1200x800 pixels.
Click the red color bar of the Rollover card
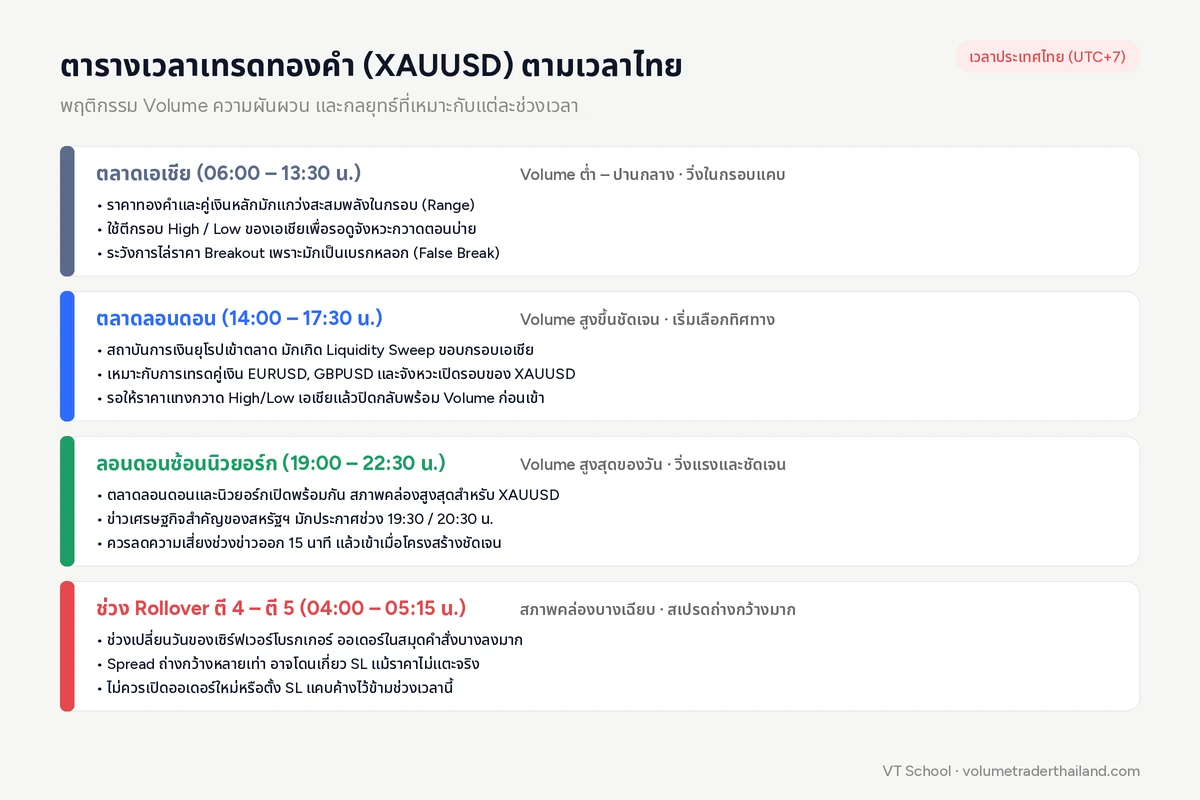click(x=67, y=646)
